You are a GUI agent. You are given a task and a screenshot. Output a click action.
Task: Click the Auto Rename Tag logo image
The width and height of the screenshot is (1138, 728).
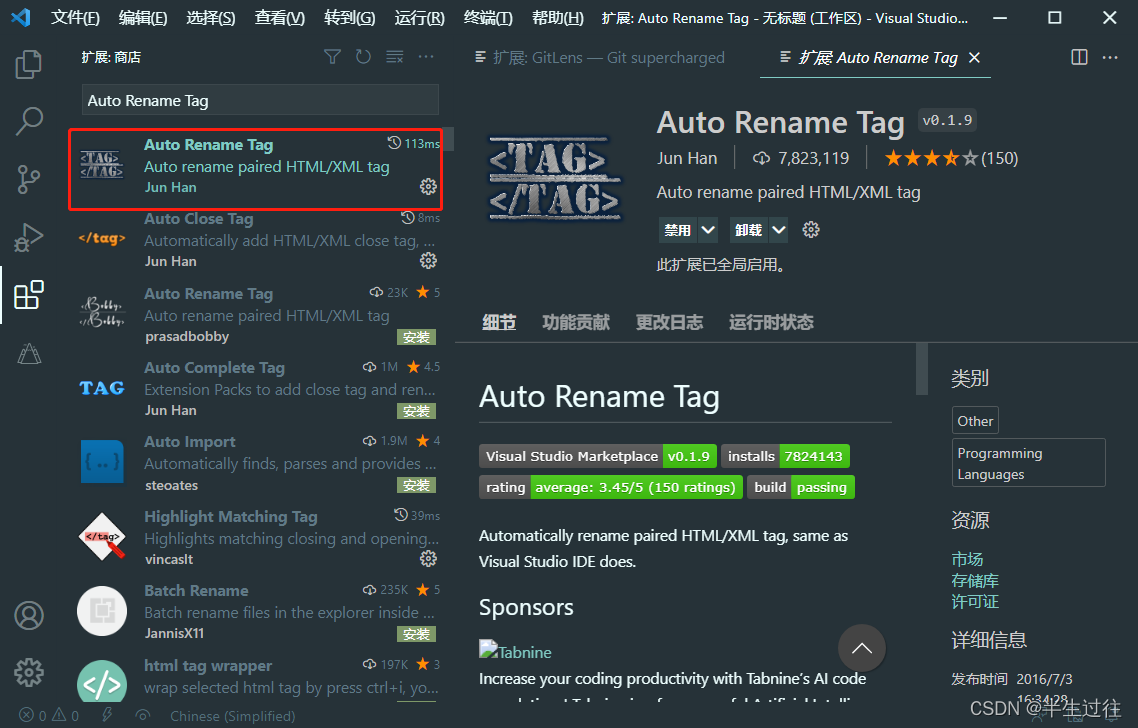coord(555,178)
